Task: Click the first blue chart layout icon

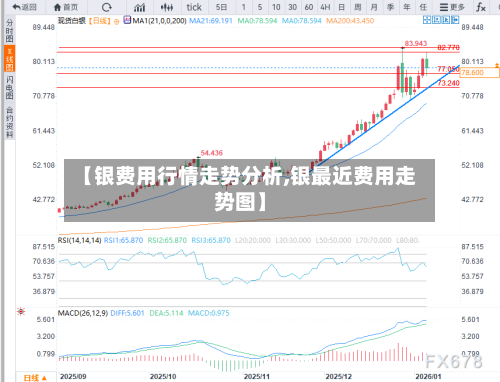Action: [x=427, y=20]
